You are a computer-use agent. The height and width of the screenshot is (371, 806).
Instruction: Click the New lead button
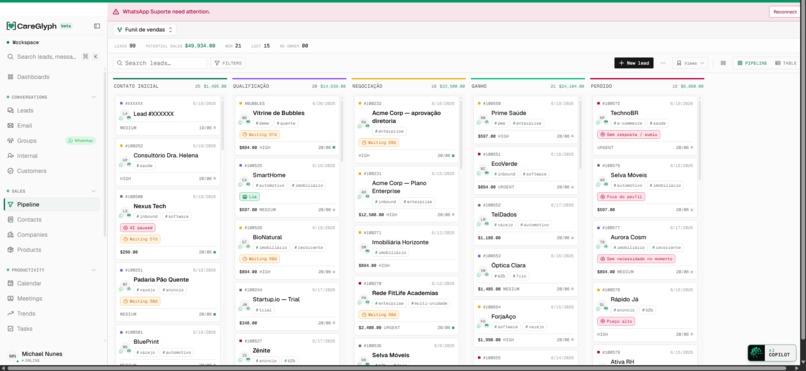coord(634,63)
